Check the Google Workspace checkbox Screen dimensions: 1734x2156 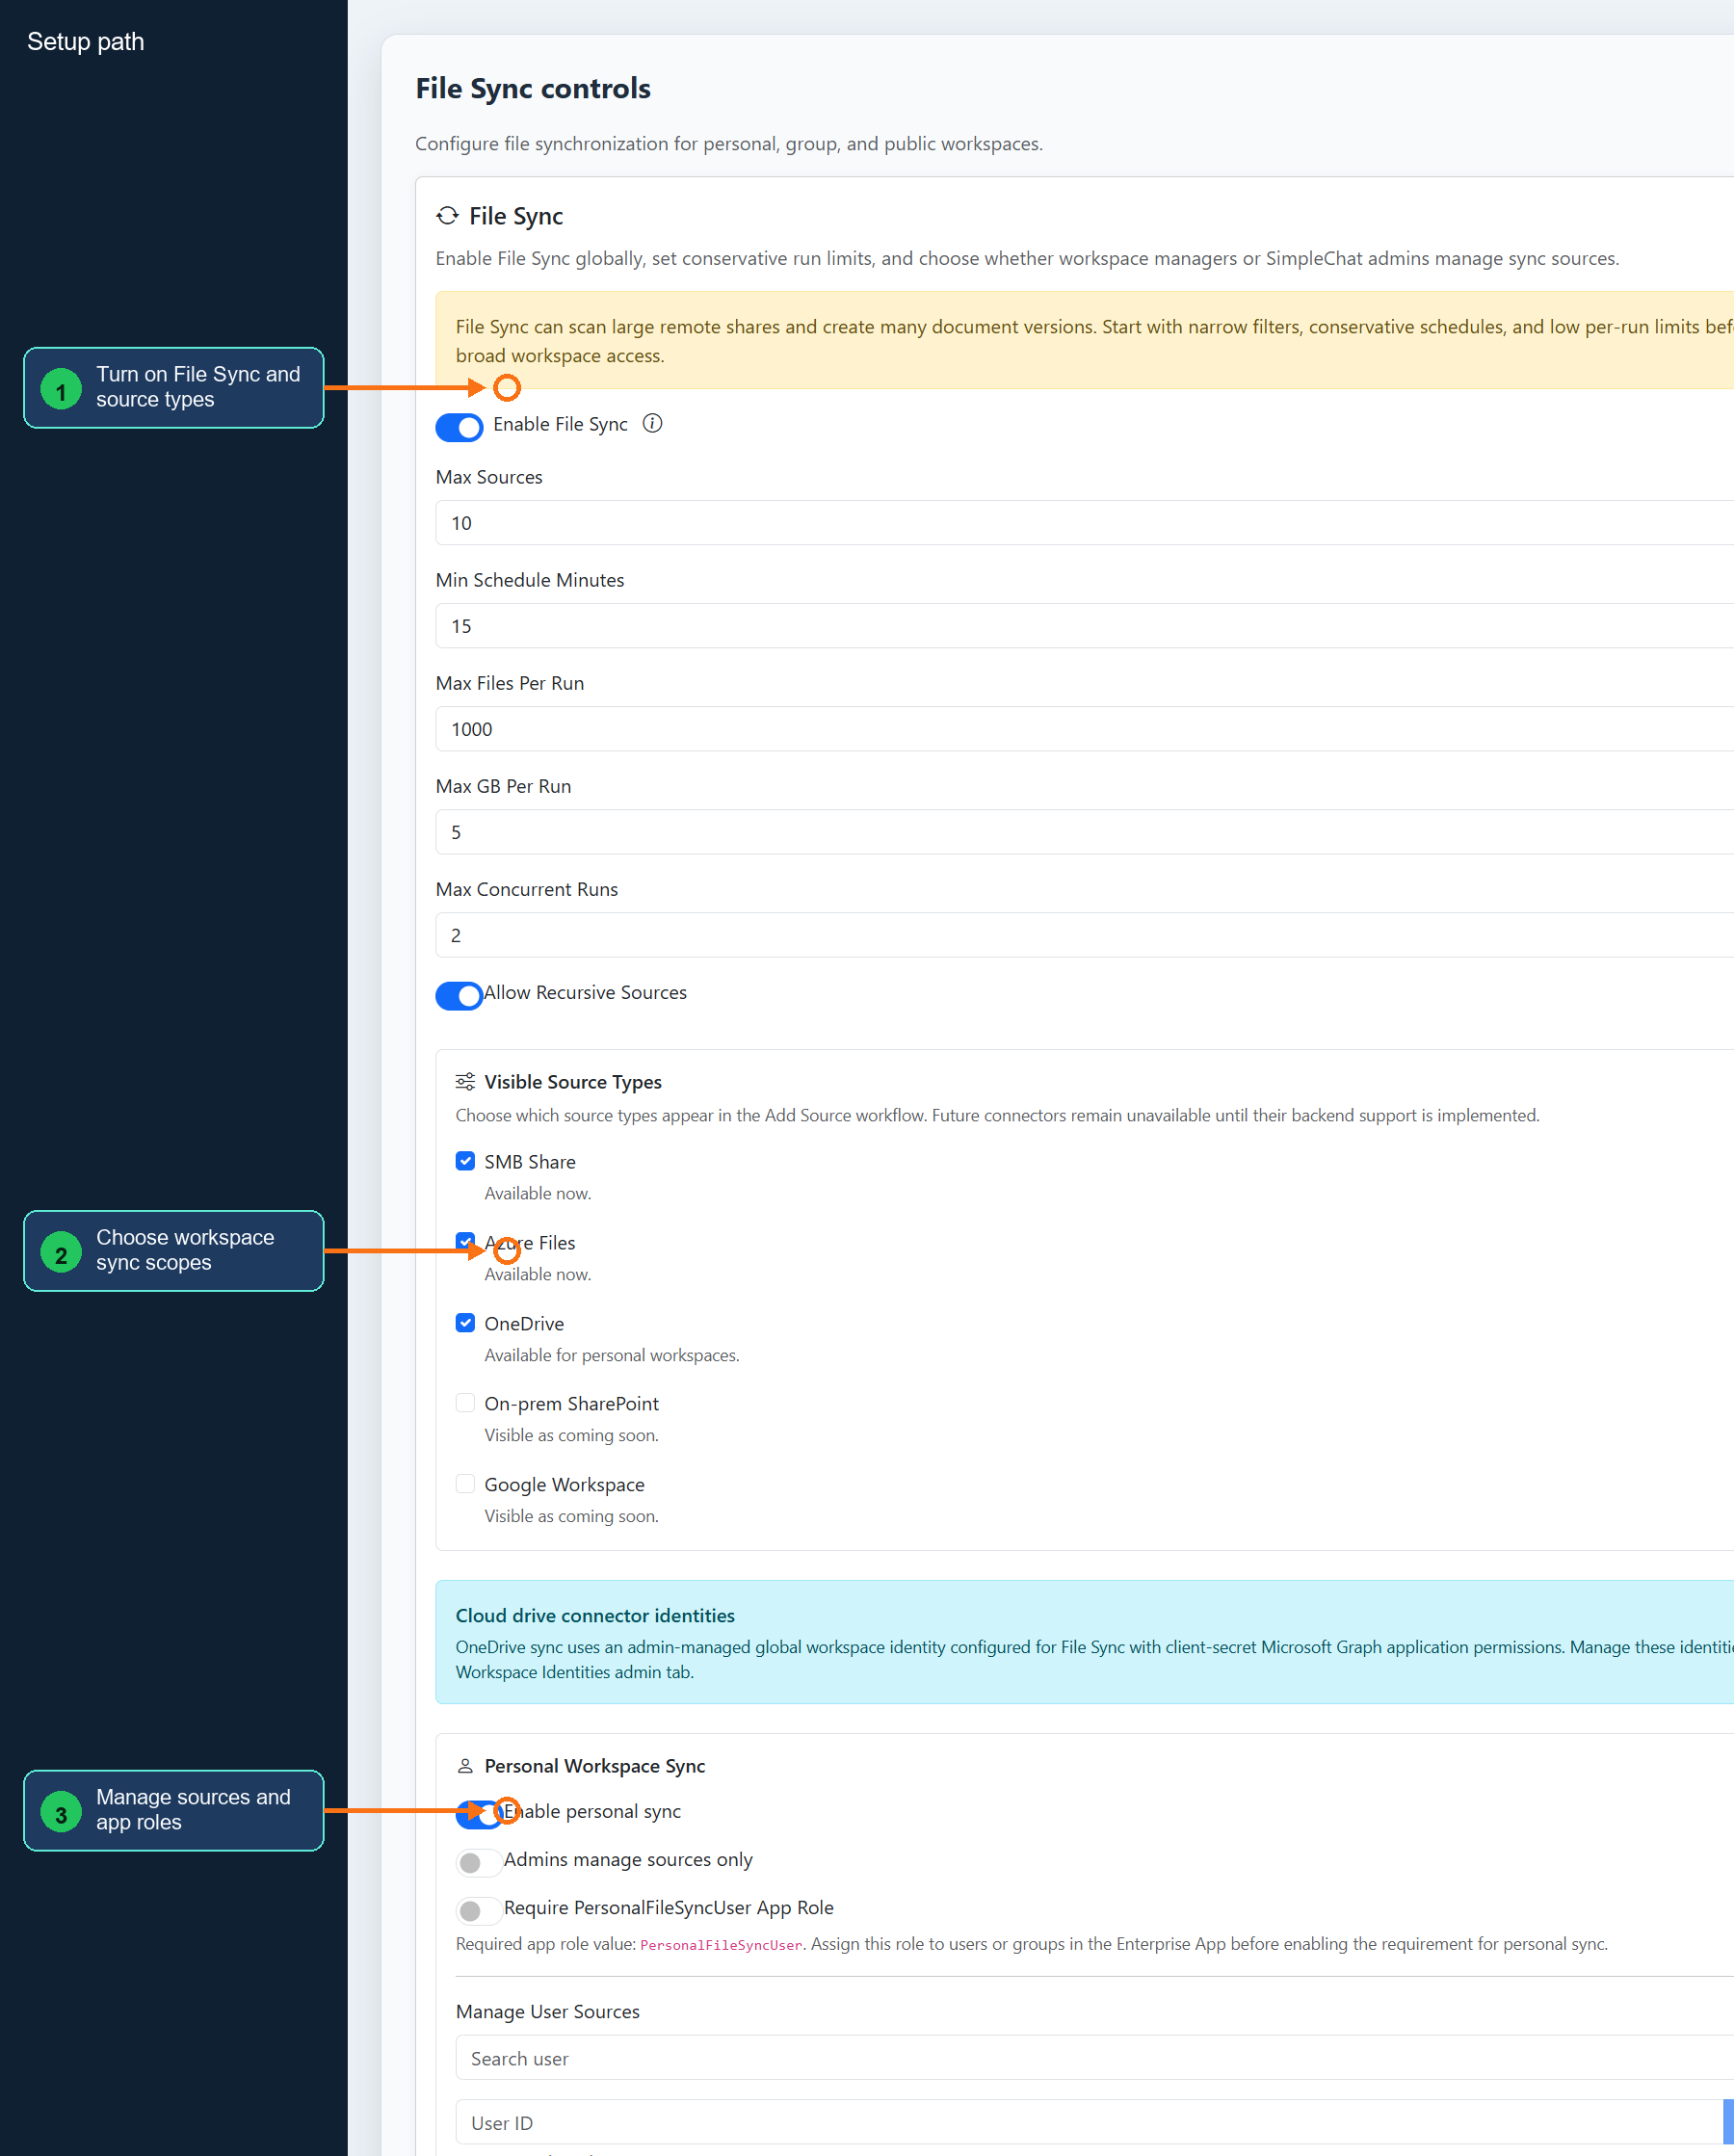465,1484
